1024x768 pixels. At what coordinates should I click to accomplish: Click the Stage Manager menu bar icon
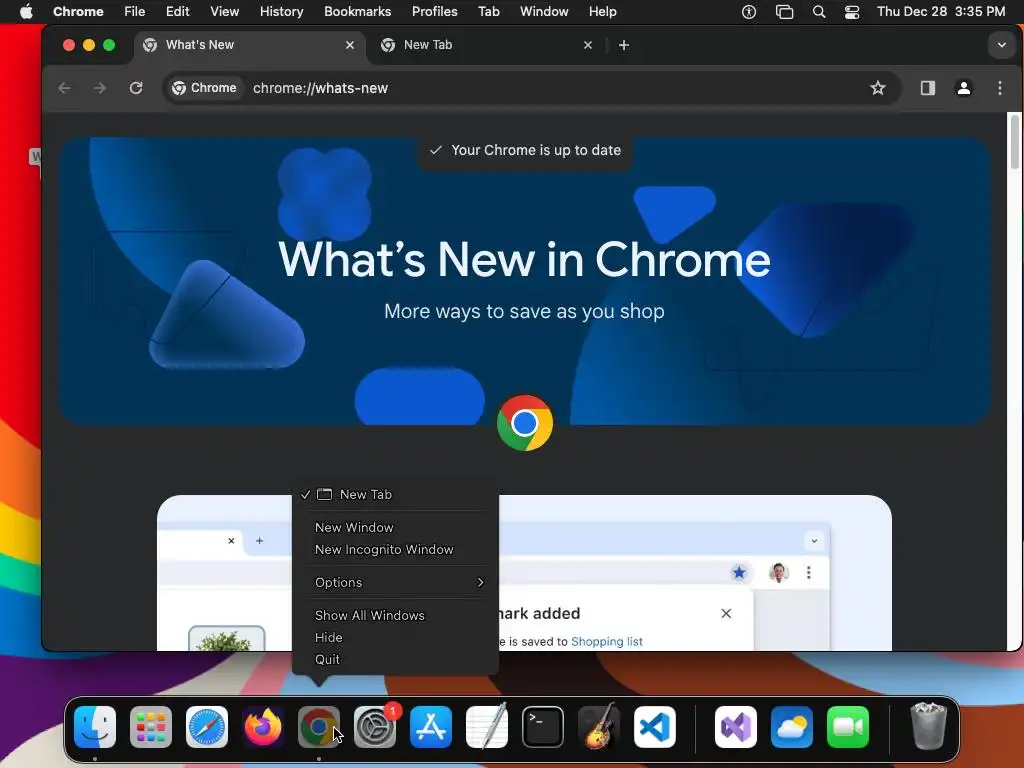click(784, 12)
